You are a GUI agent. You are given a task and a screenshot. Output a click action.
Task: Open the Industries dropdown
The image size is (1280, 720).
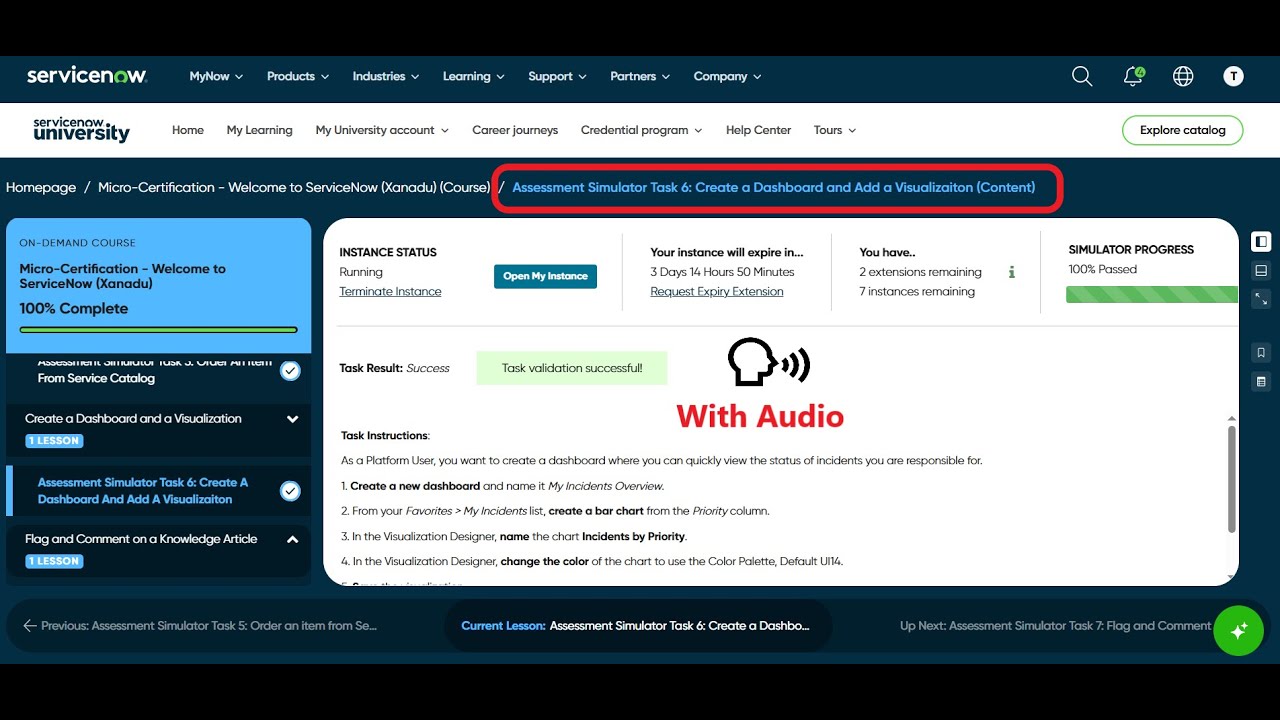coord(386,76)
